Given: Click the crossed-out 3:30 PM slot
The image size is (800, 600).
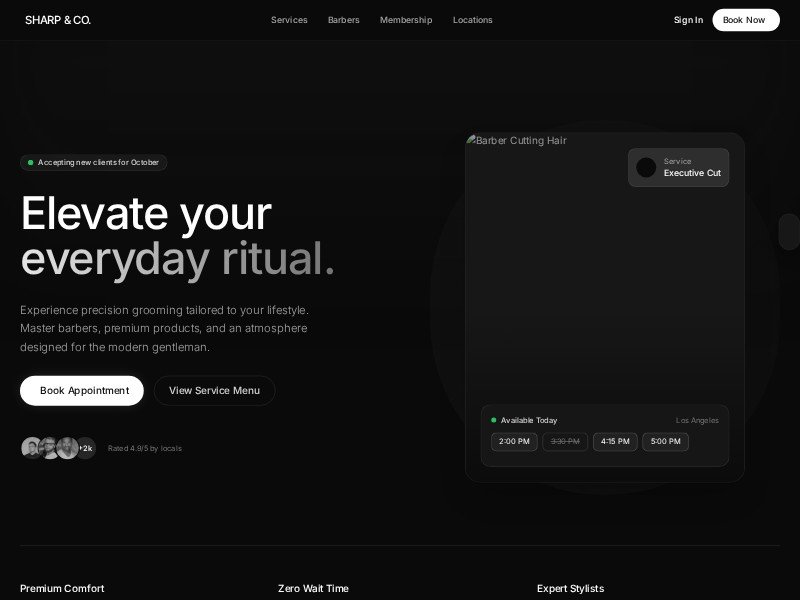Looking at the screenshot, I should 565,442.
